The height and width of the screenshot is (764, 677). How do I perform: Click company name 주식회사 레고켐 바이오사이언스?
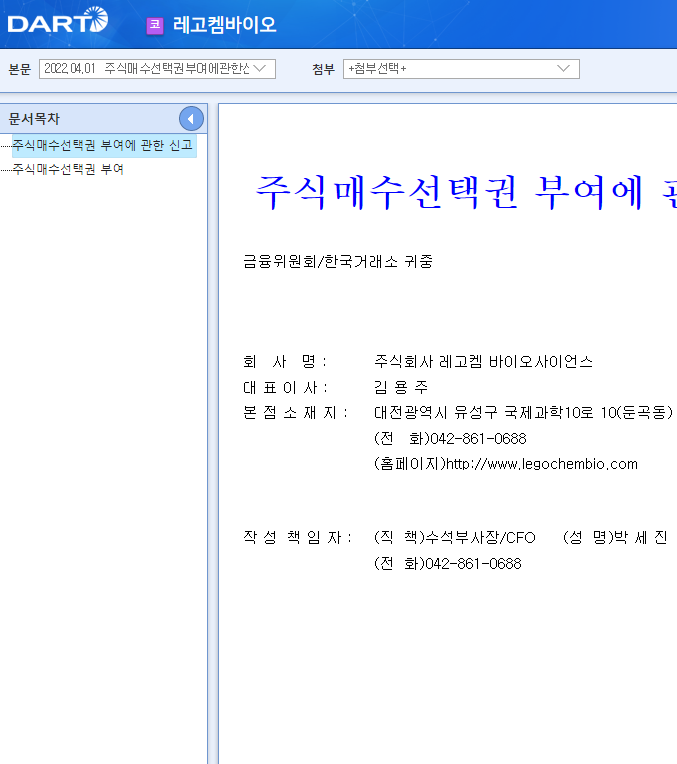(483, 362)
